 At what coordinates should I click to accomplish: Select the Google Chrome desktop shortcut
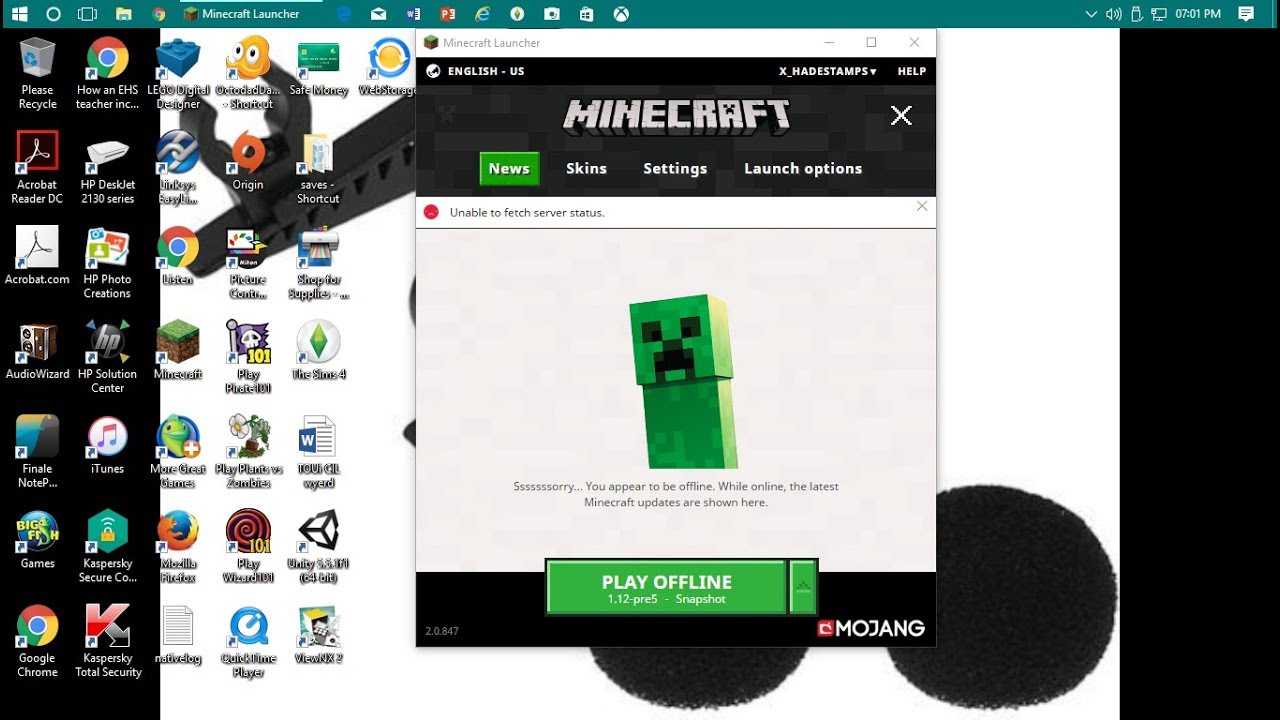click(x=37, y=642)
